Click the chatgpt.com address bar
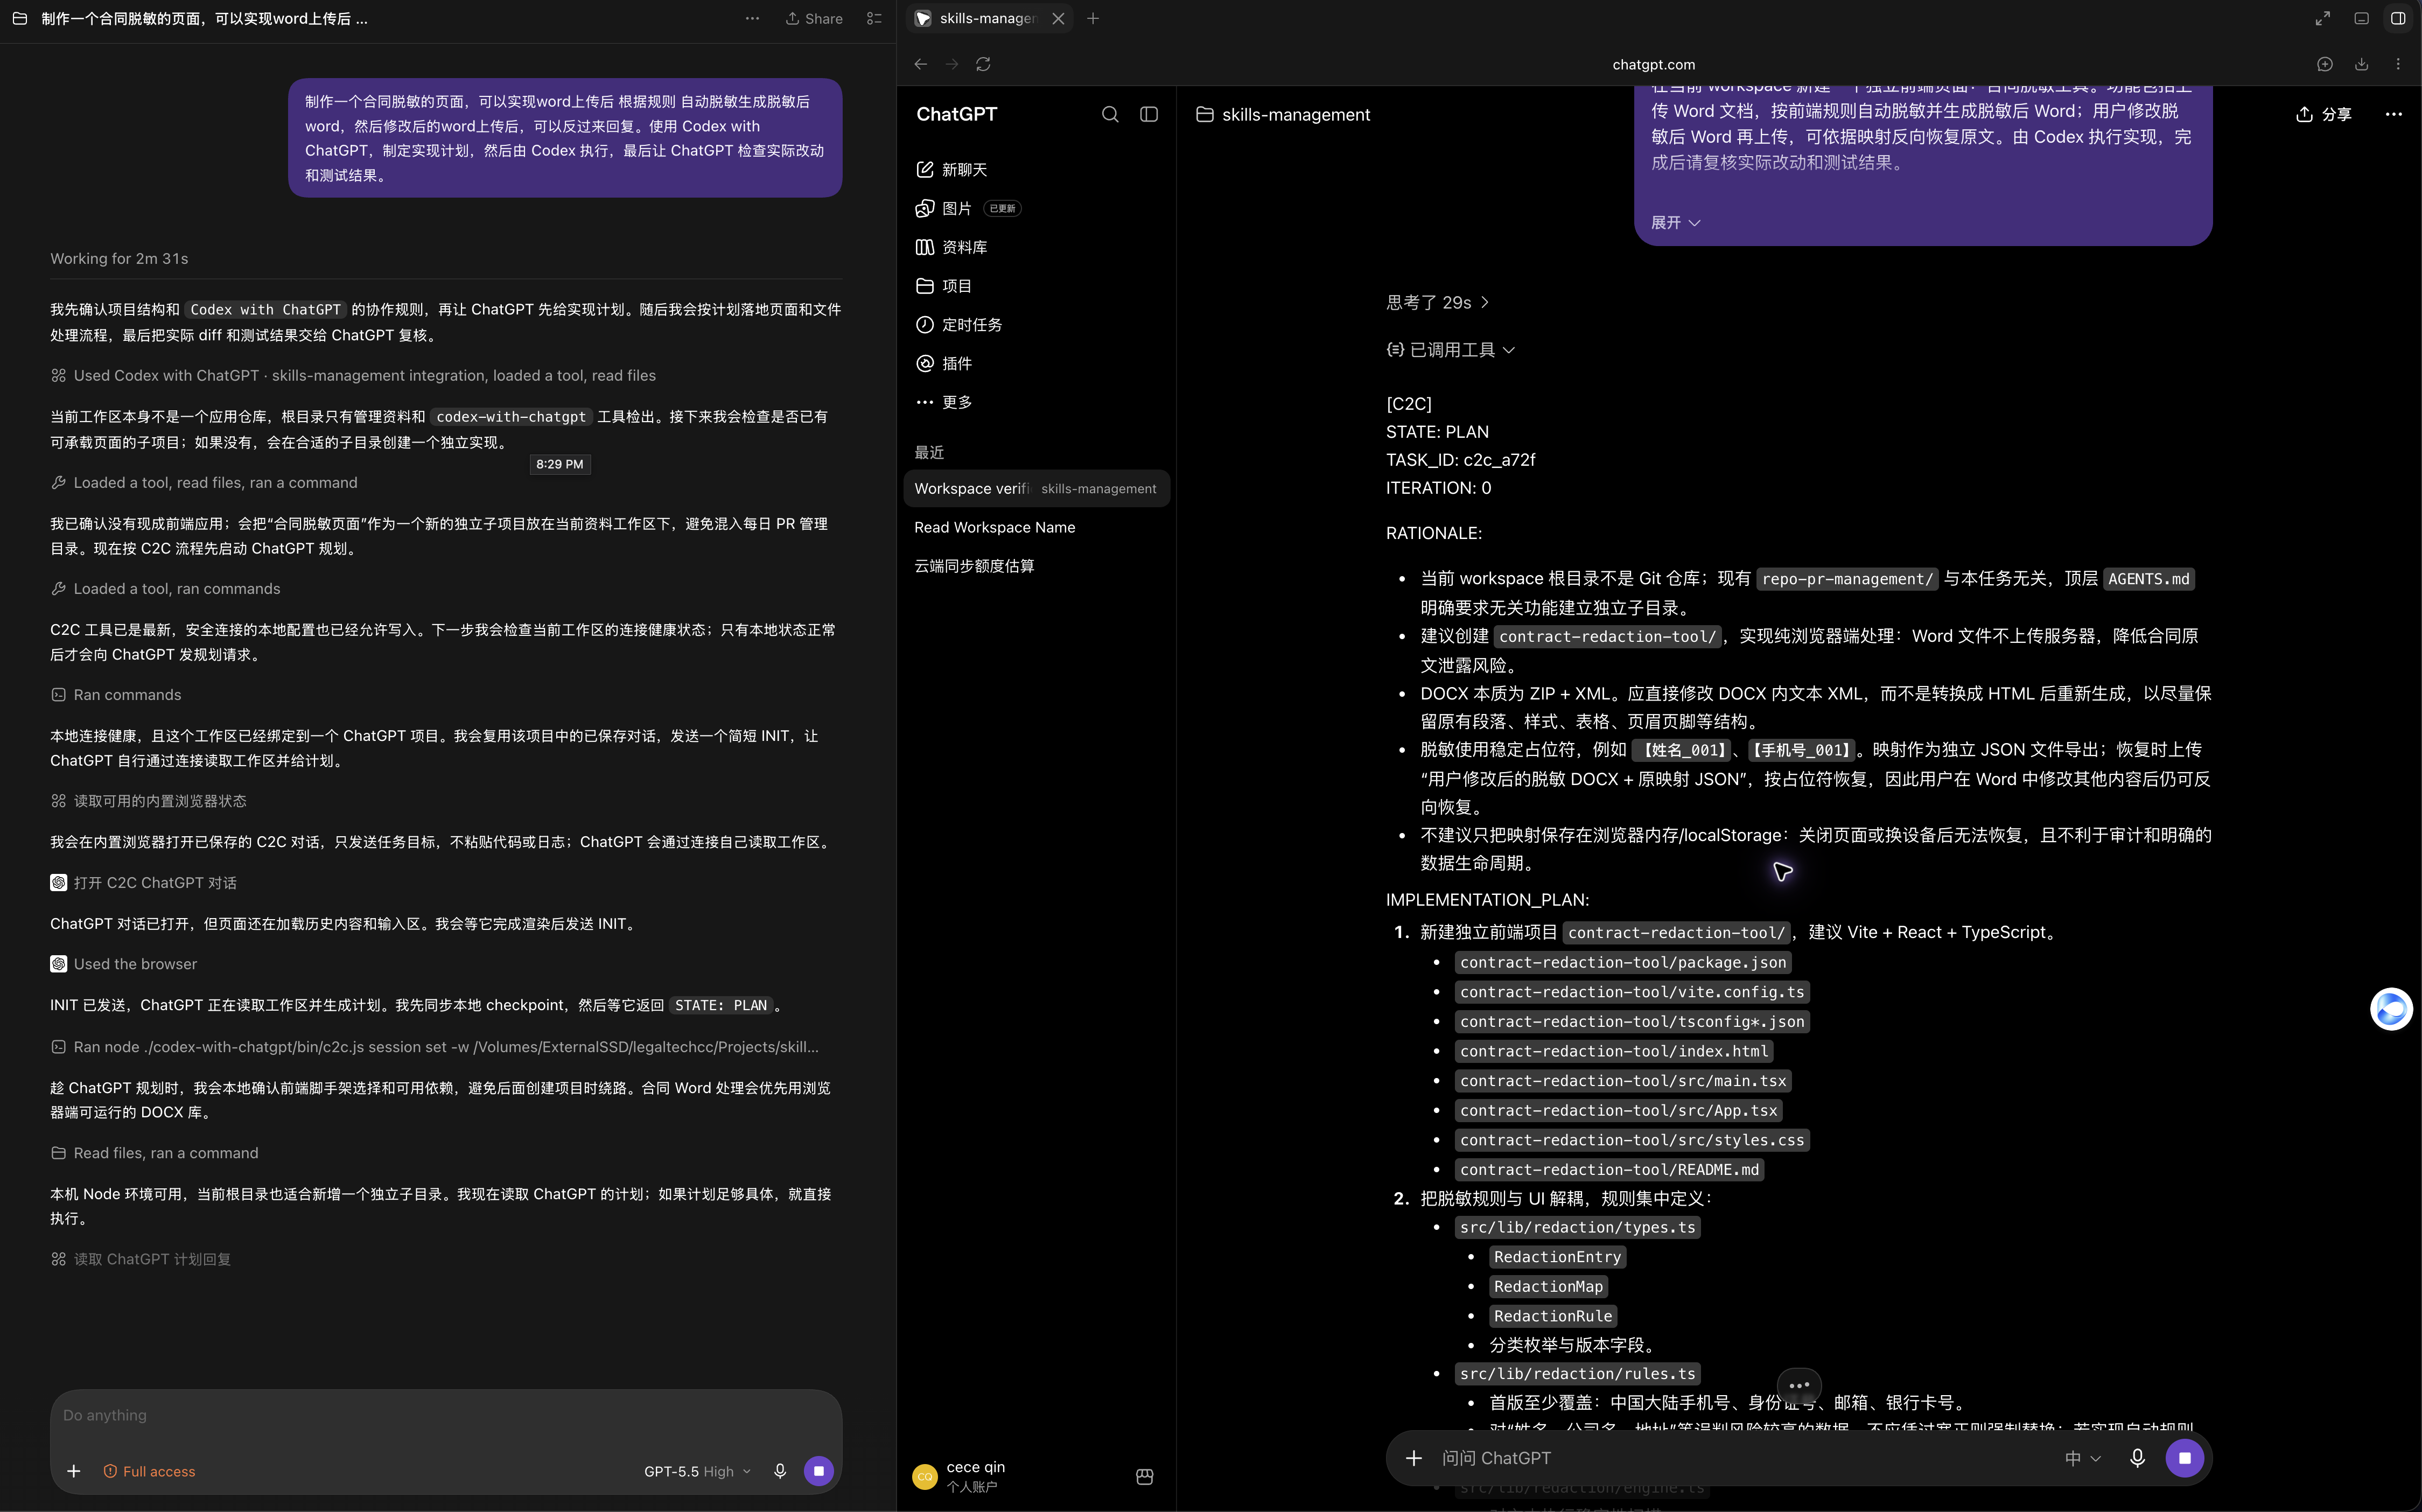Viewport: 2422px width, 1512px height. click(x=1653, y=64)
